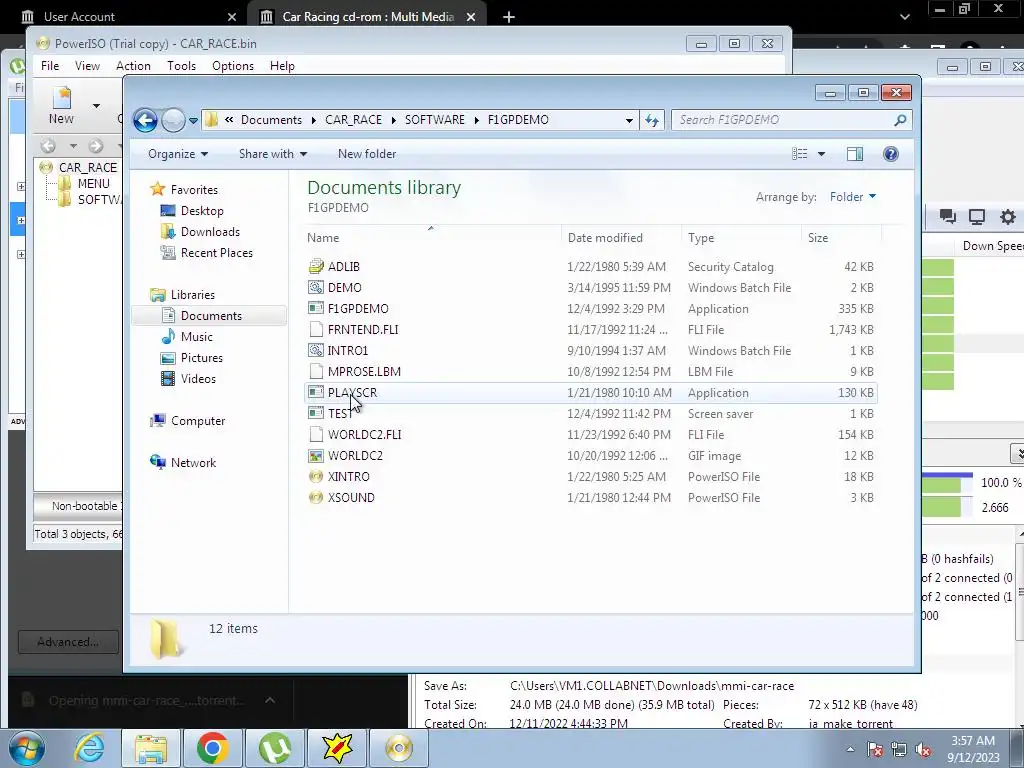Launch Internet Explorer from taskbar
Image resolution: width=1024 pixels, height=768 pixels.
point(89,748)
